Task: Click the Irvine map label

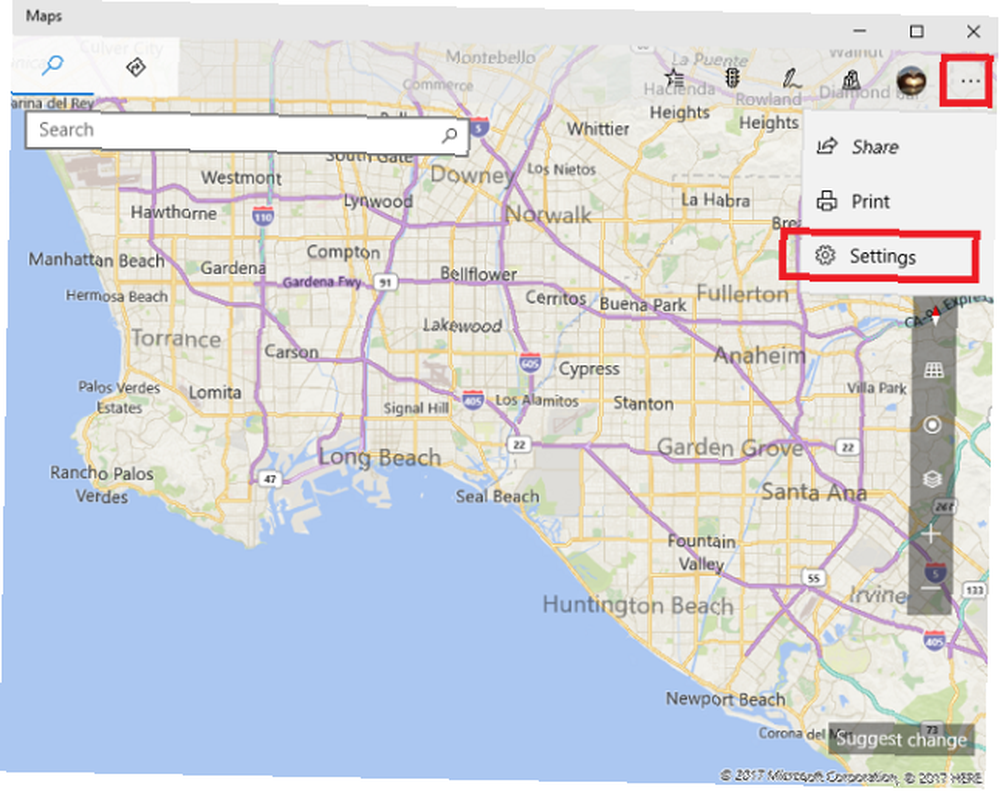Action: [x=878, y=595]
